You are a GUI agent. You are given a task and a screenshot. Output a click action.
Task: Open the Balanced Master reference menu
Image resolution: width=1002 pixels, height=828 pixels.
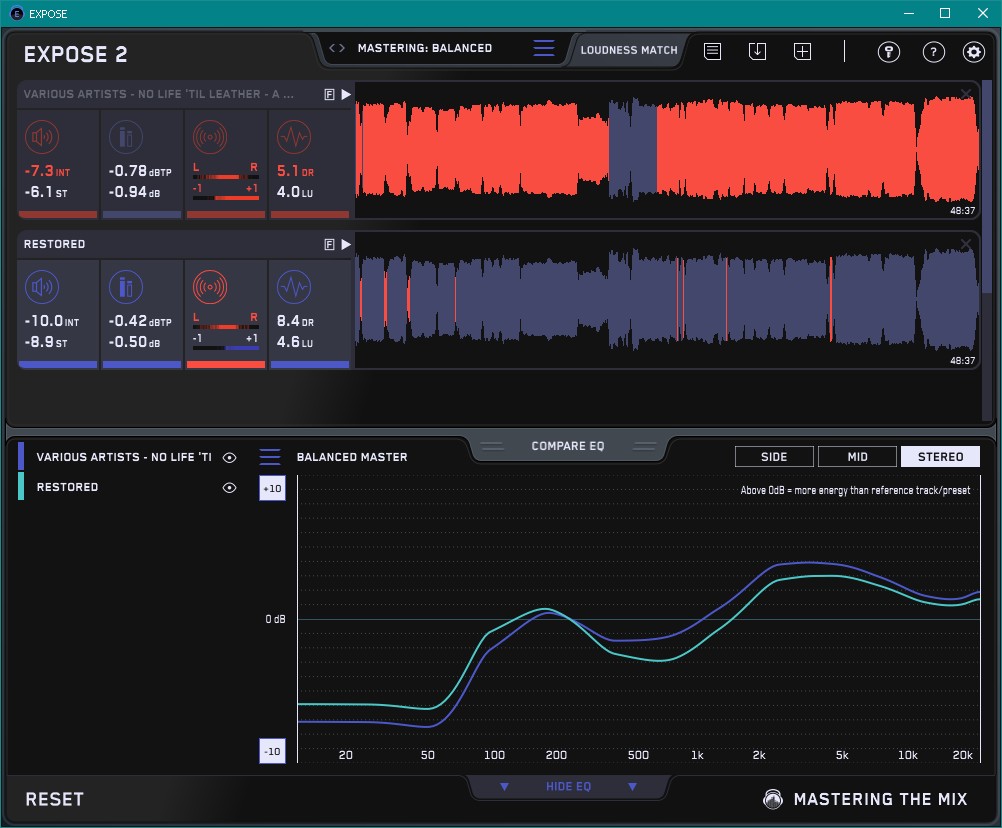[x=270, y=457]
